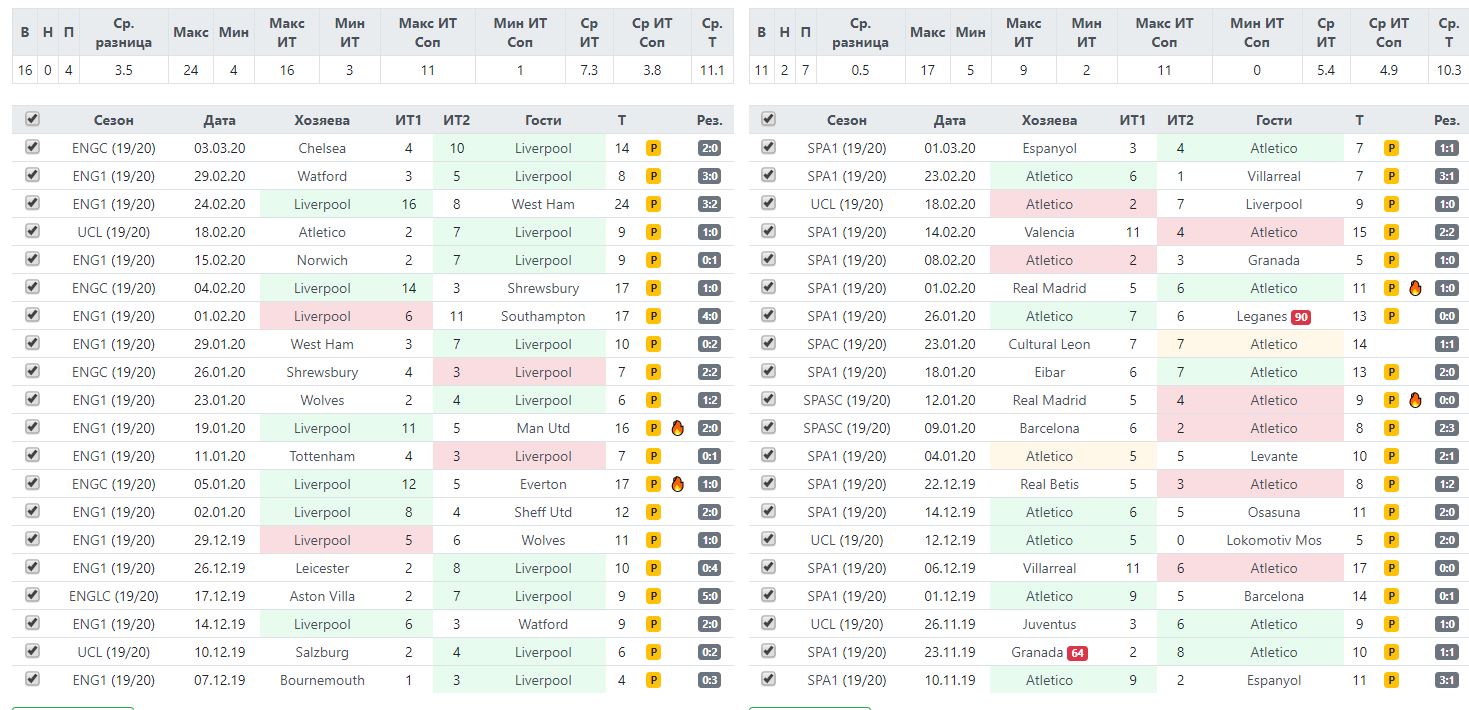This screenshot has height=710, width=1469.
Task: Toggle the select-all checkbox in Liverpool table header
Action: click(32, 119)
